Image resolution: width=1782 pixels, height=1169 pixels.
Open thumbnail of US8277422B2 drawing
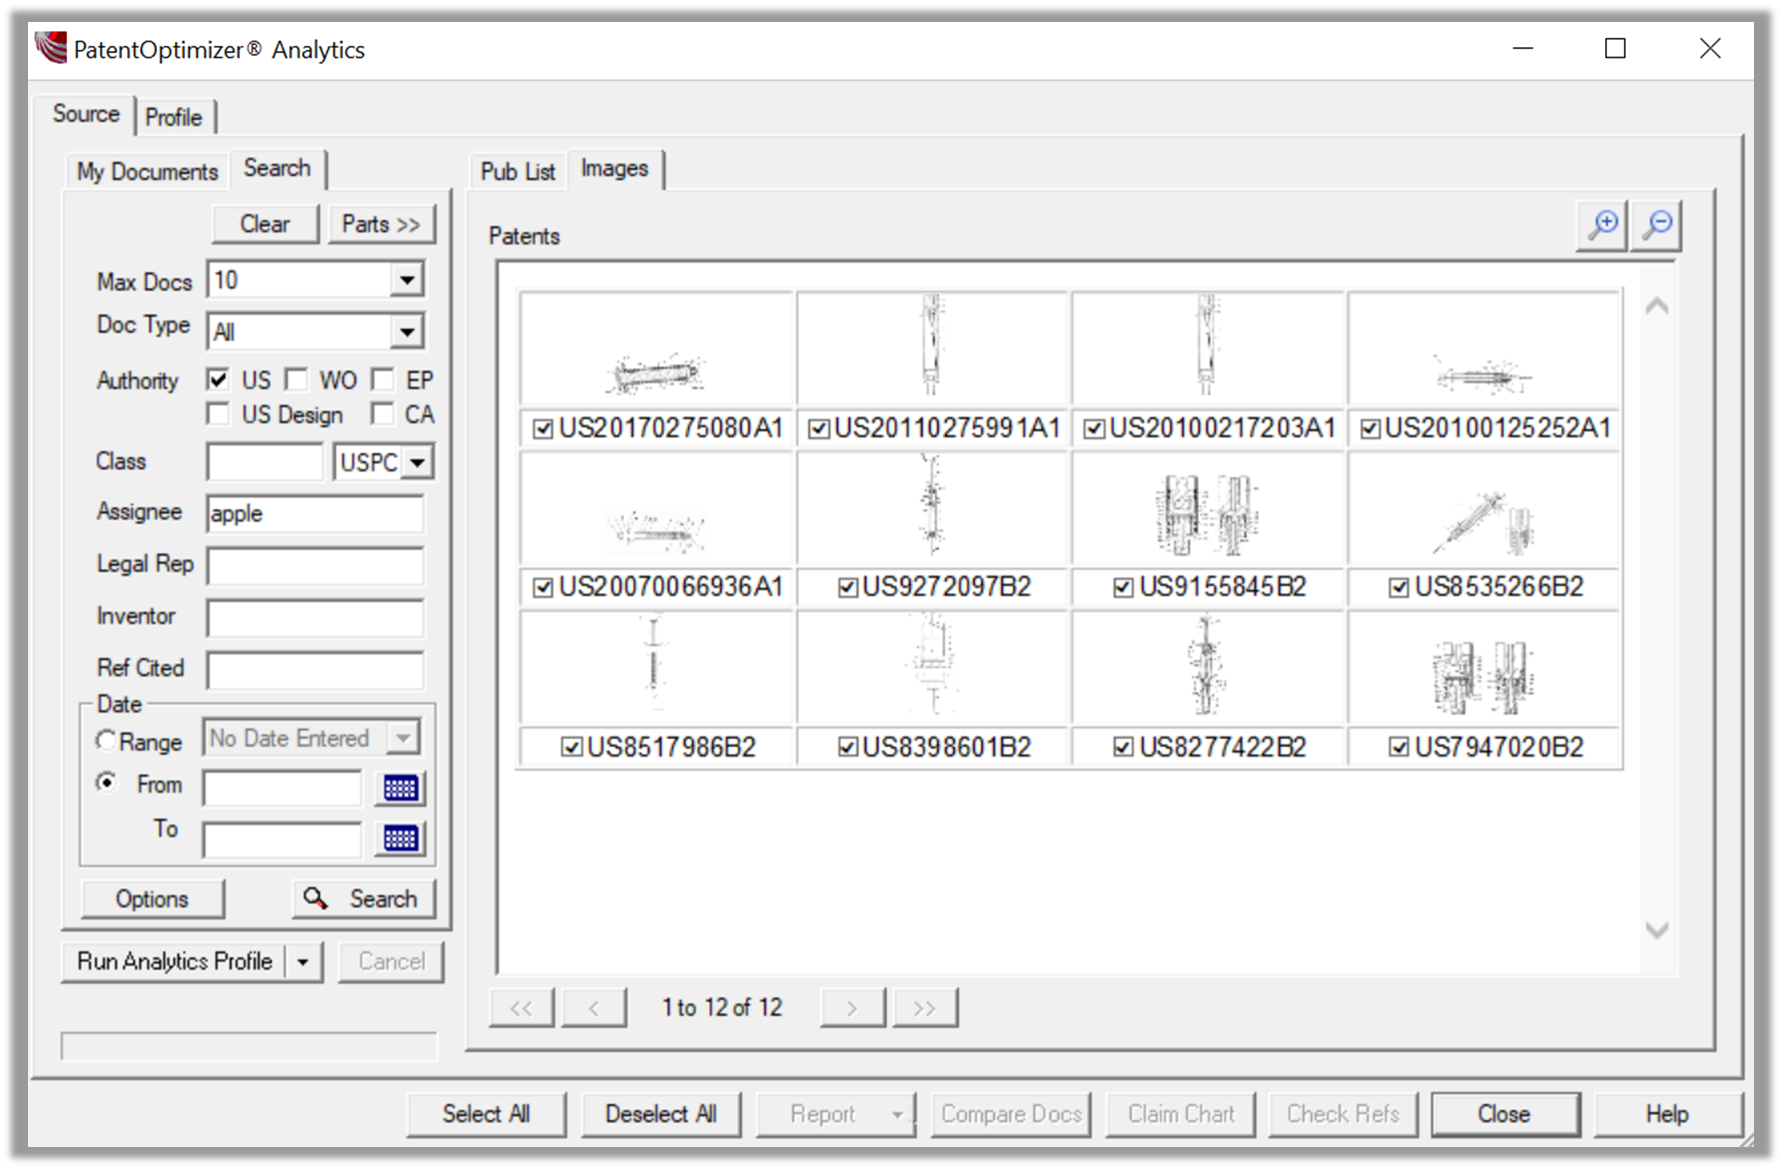point(1208,668)
